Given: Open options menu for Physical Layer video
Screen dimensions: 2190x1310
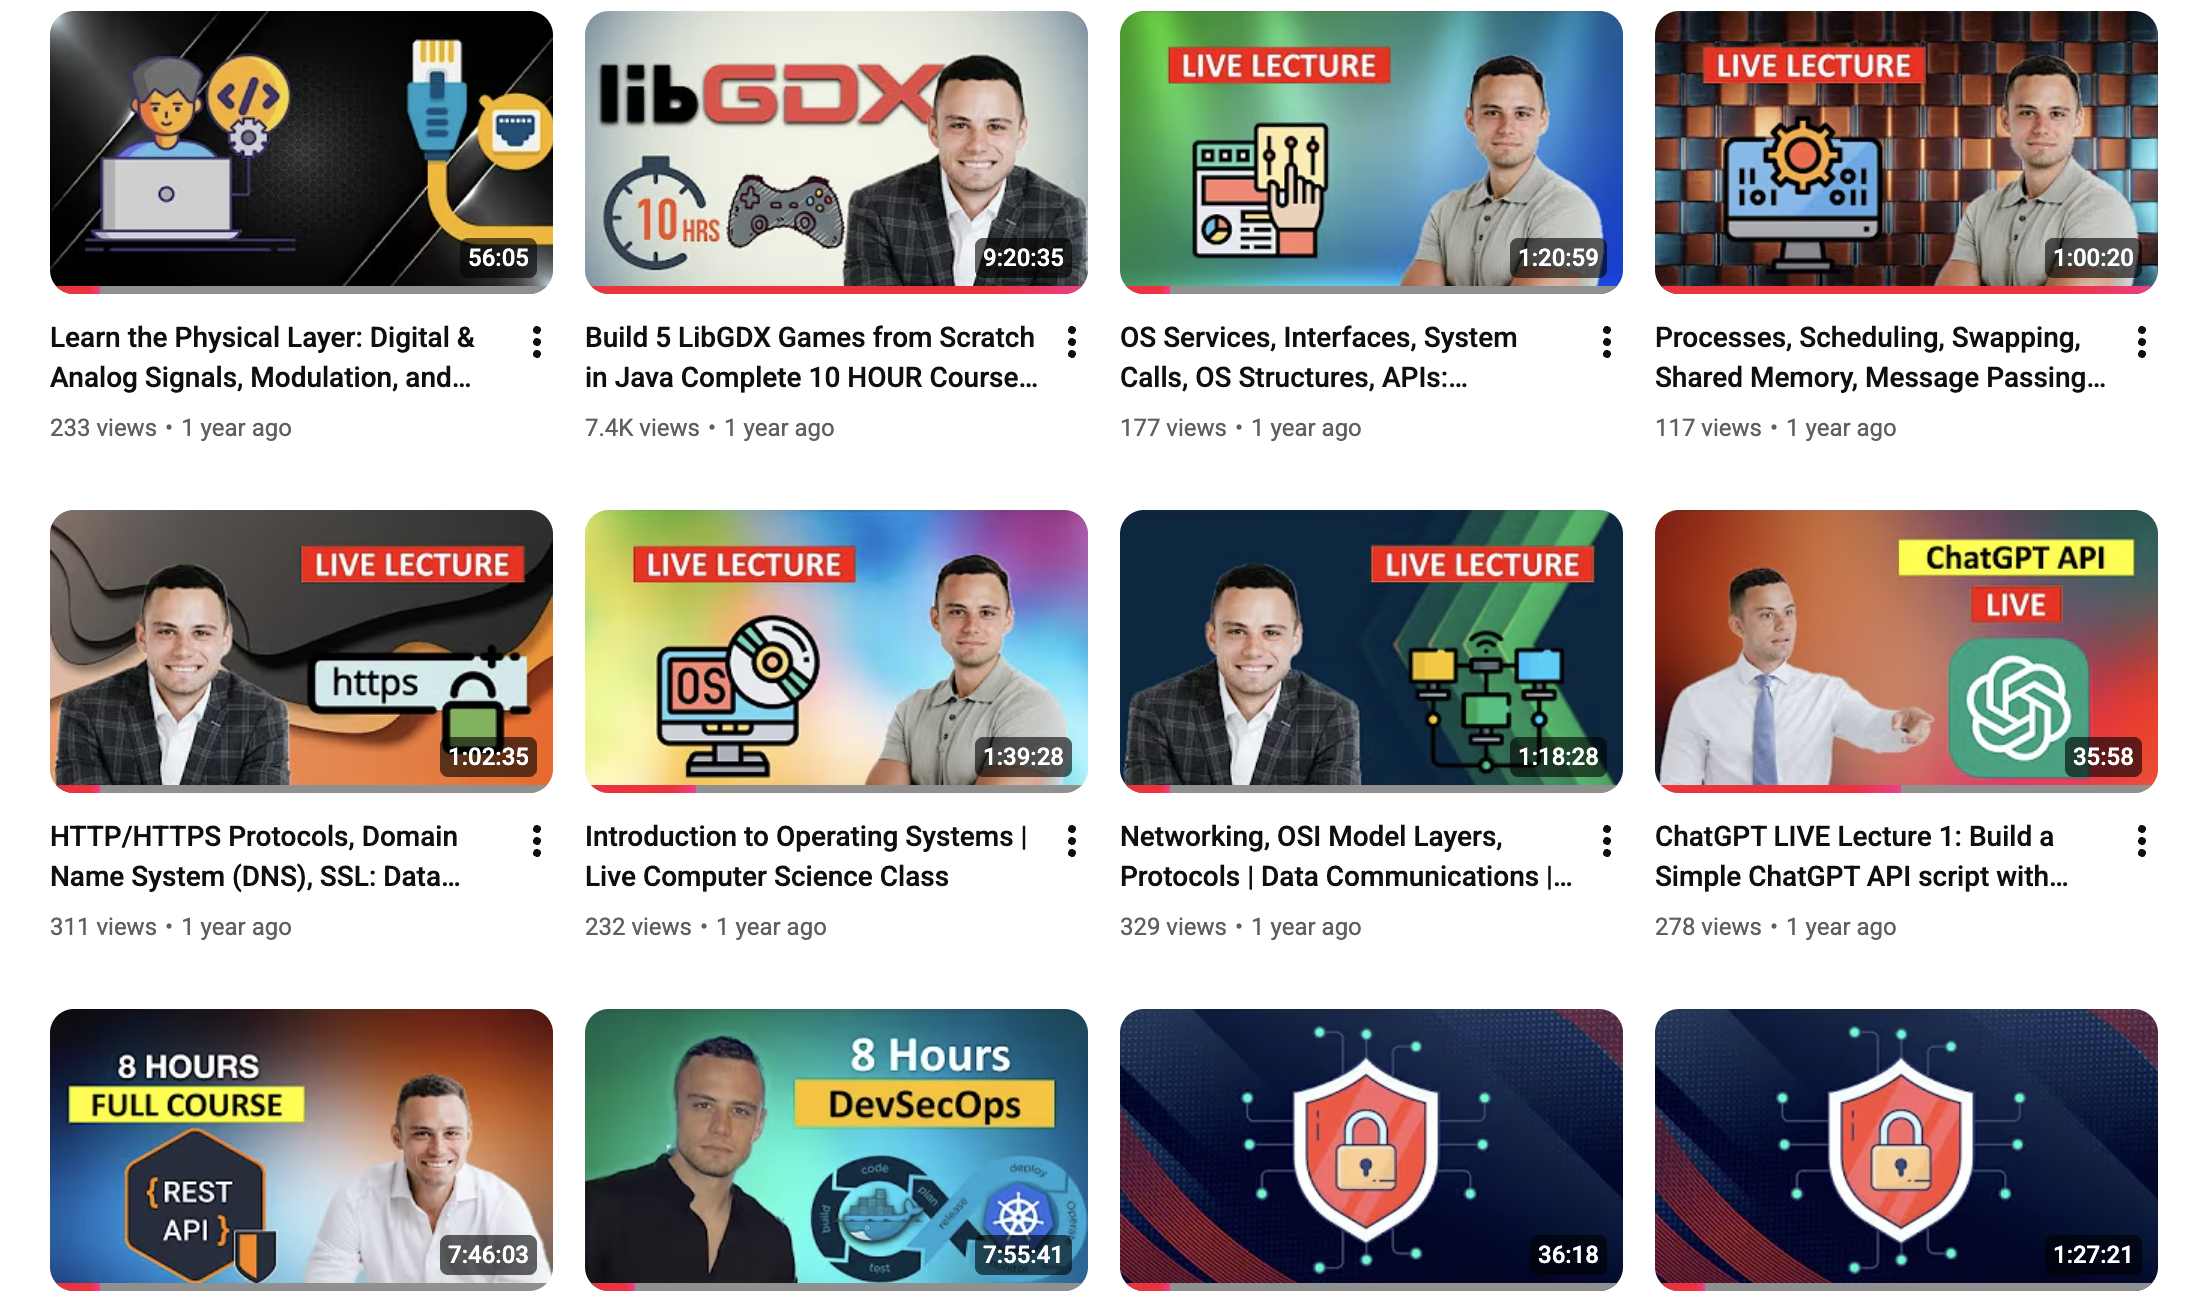Looking at the screenshot, I should coord(537,342).
